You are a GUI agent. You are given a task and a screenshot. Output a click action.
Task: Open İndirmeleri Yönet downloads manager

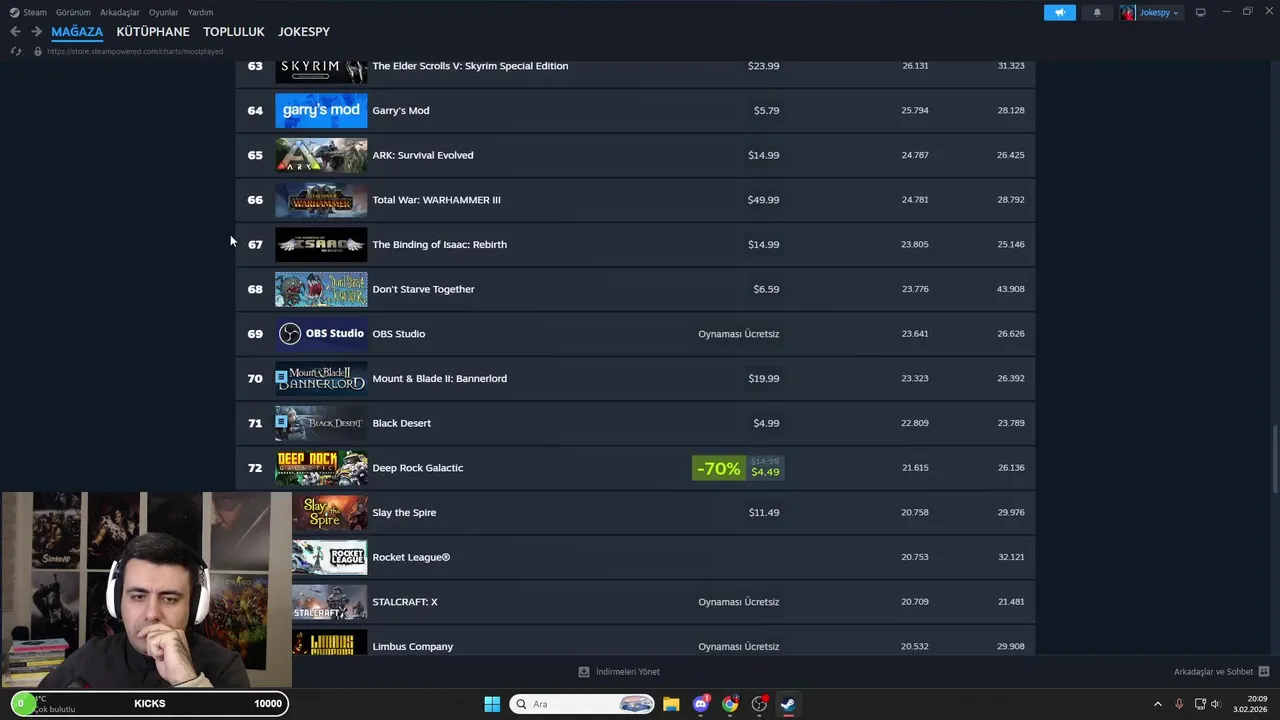coord(619,672)
